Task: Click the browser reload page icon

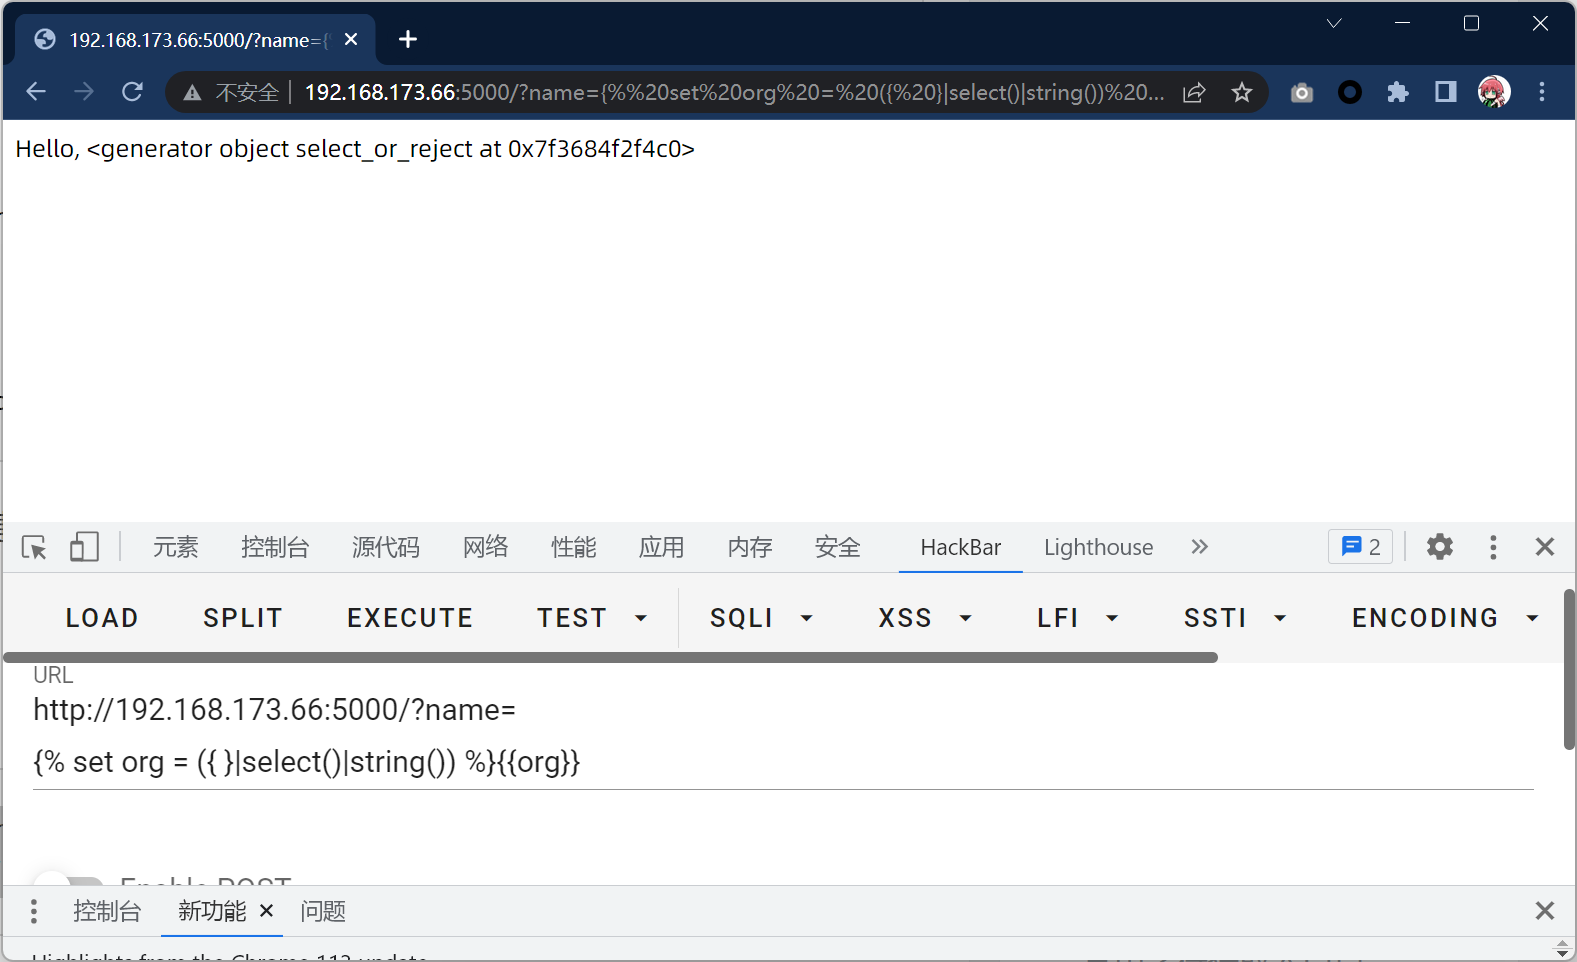Action: click(132, 92)
